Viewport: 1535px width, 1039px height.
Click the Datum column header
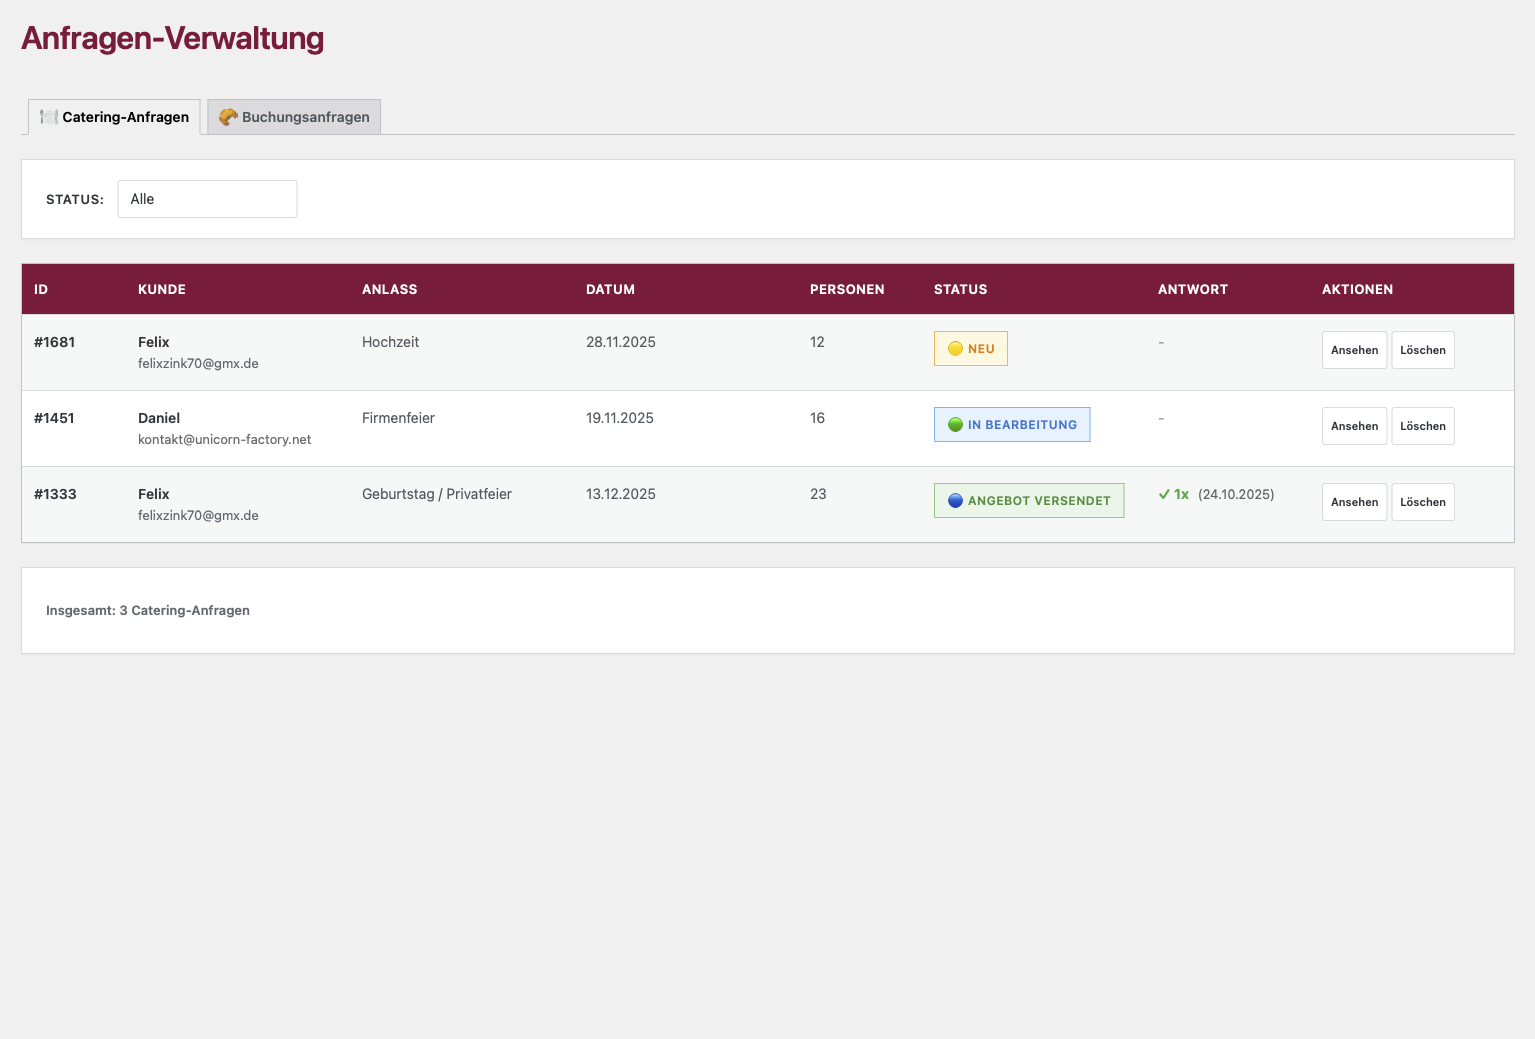(x=610, y=289)
